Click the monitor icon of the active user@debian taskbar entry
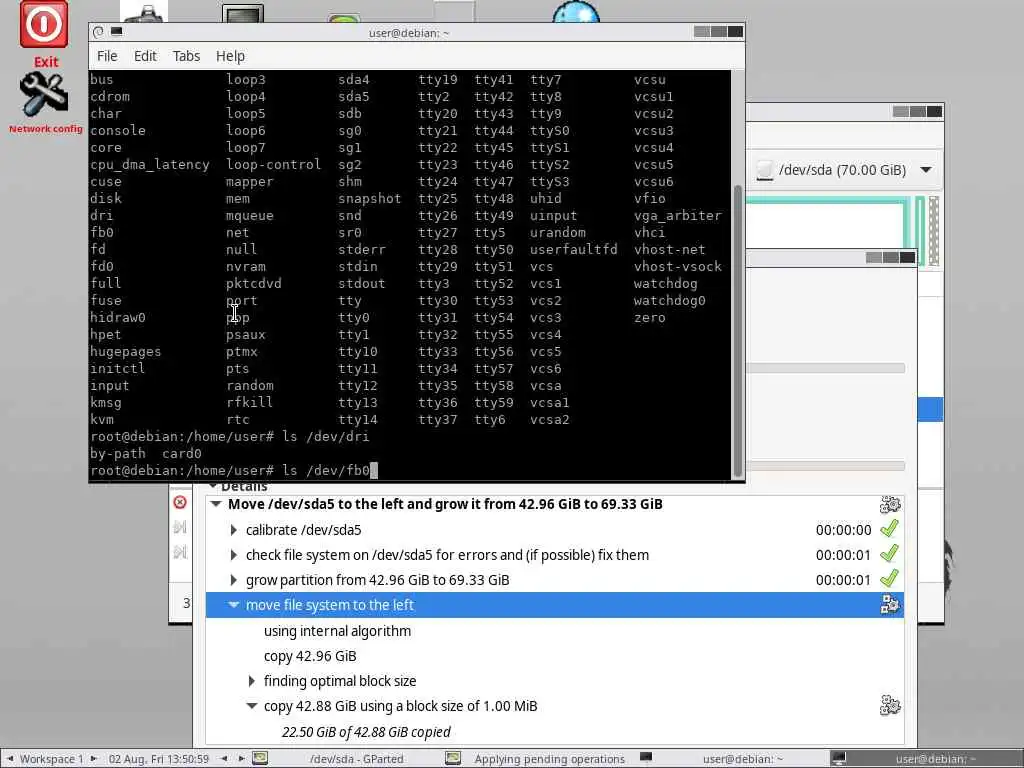 click(838, 758)
